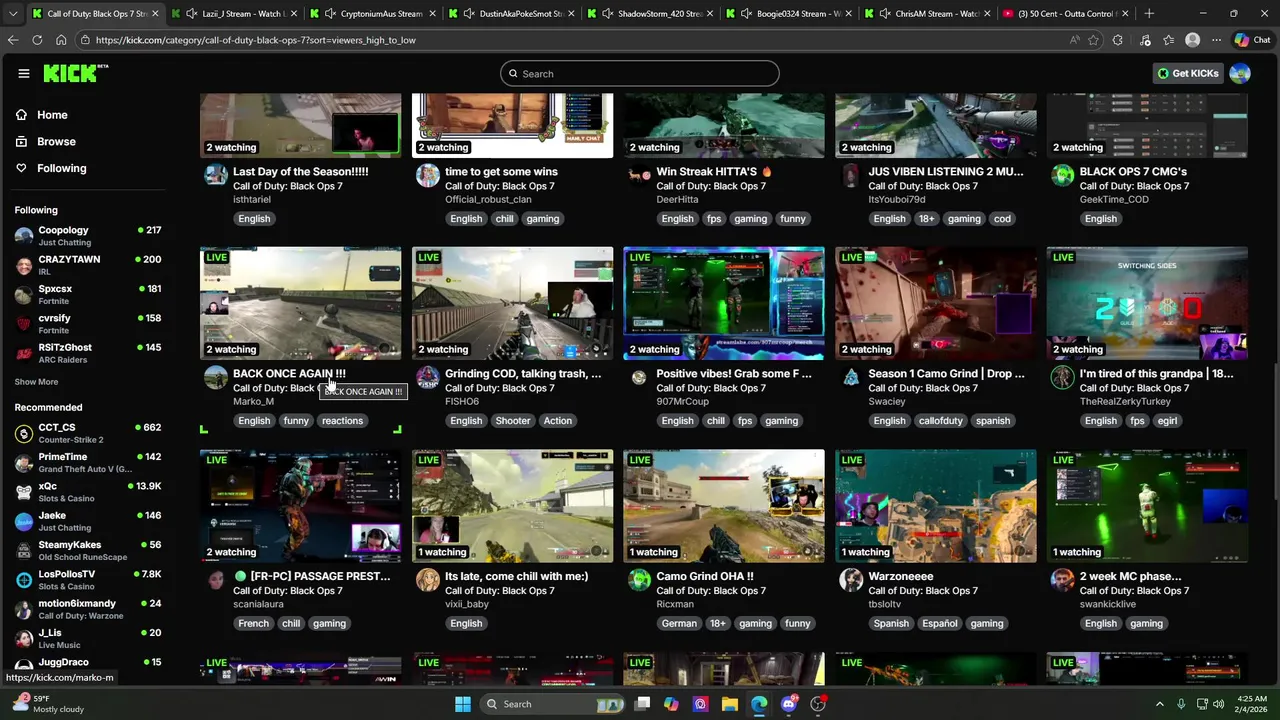
Task: Expand Show More under Following
Action: click(x=36, y=382)
